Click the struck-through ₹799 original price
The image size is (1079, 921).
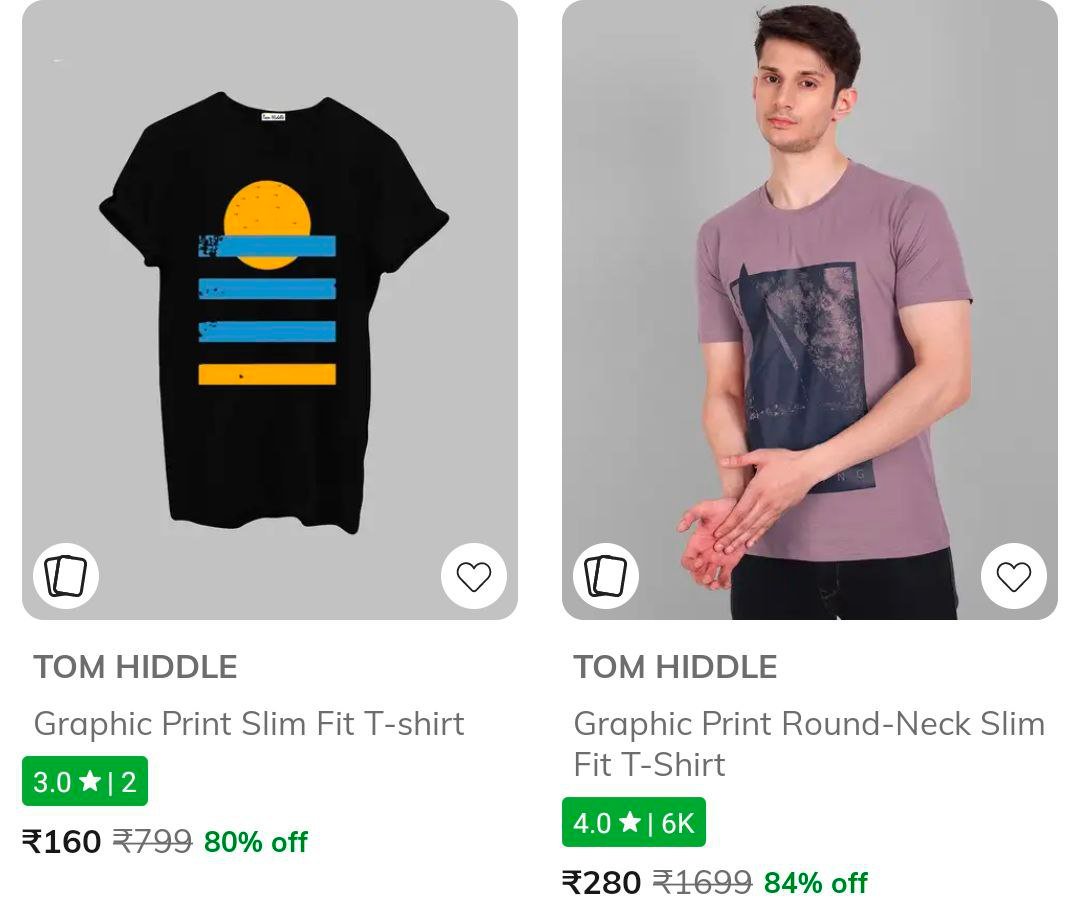(x=152, y=842)
